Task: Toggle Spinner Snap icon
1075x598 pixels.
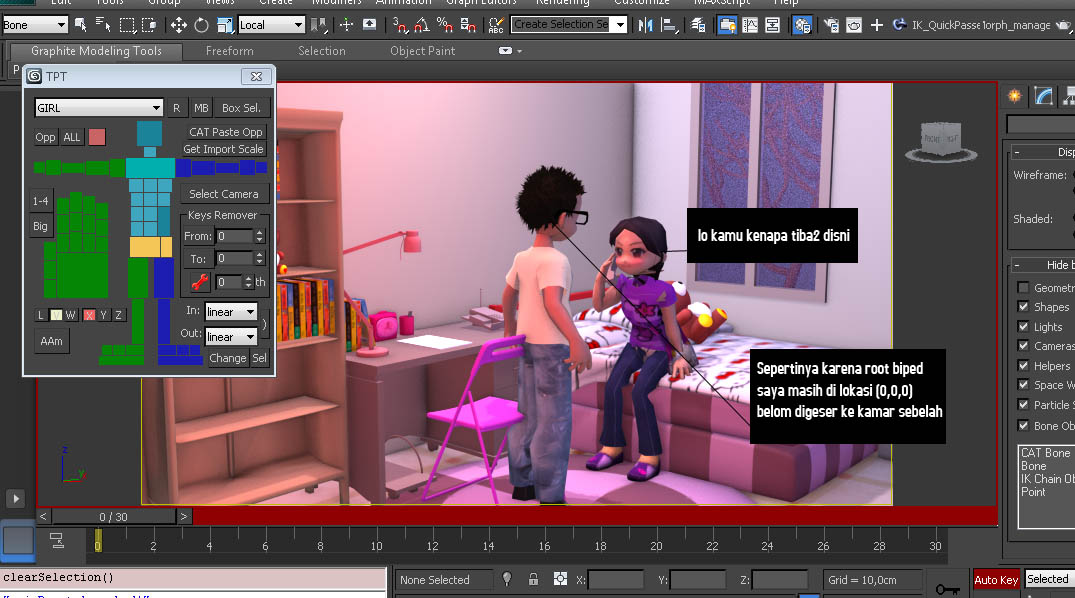Action: point(468,25)
